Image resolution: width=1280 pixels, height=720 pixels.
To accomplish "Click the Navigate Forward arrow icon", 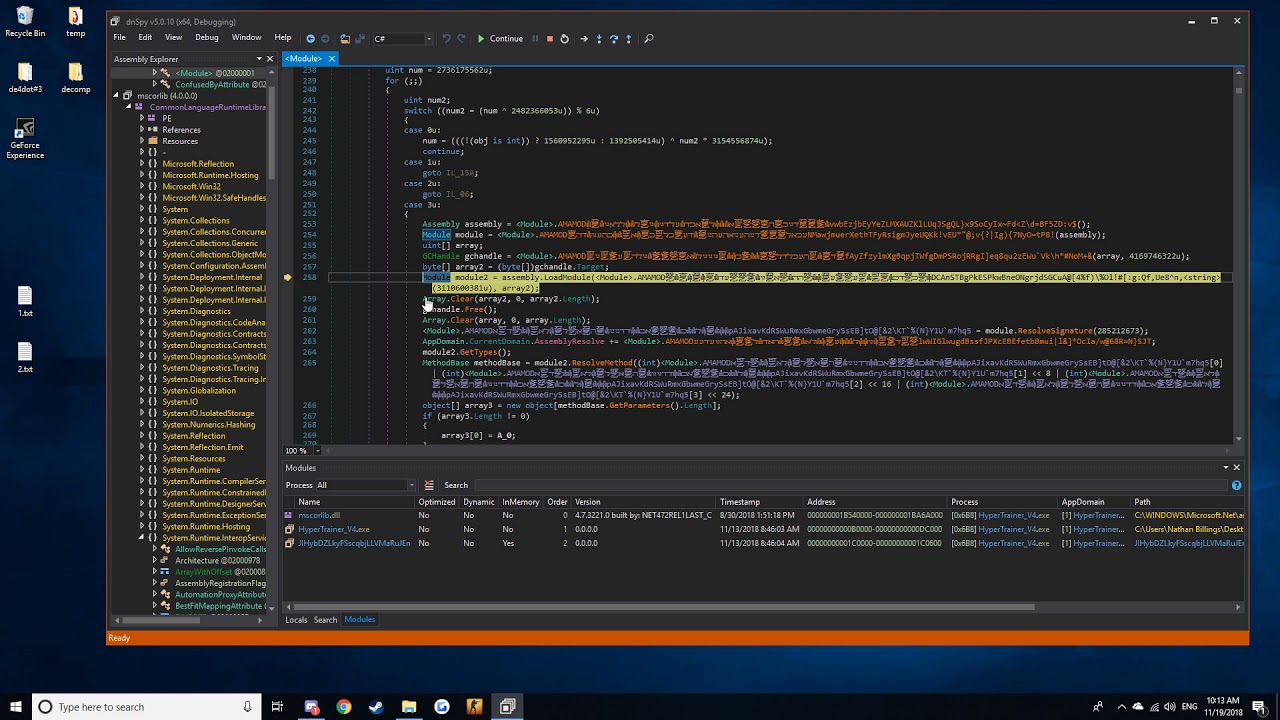I will click(x=326, y=38).
